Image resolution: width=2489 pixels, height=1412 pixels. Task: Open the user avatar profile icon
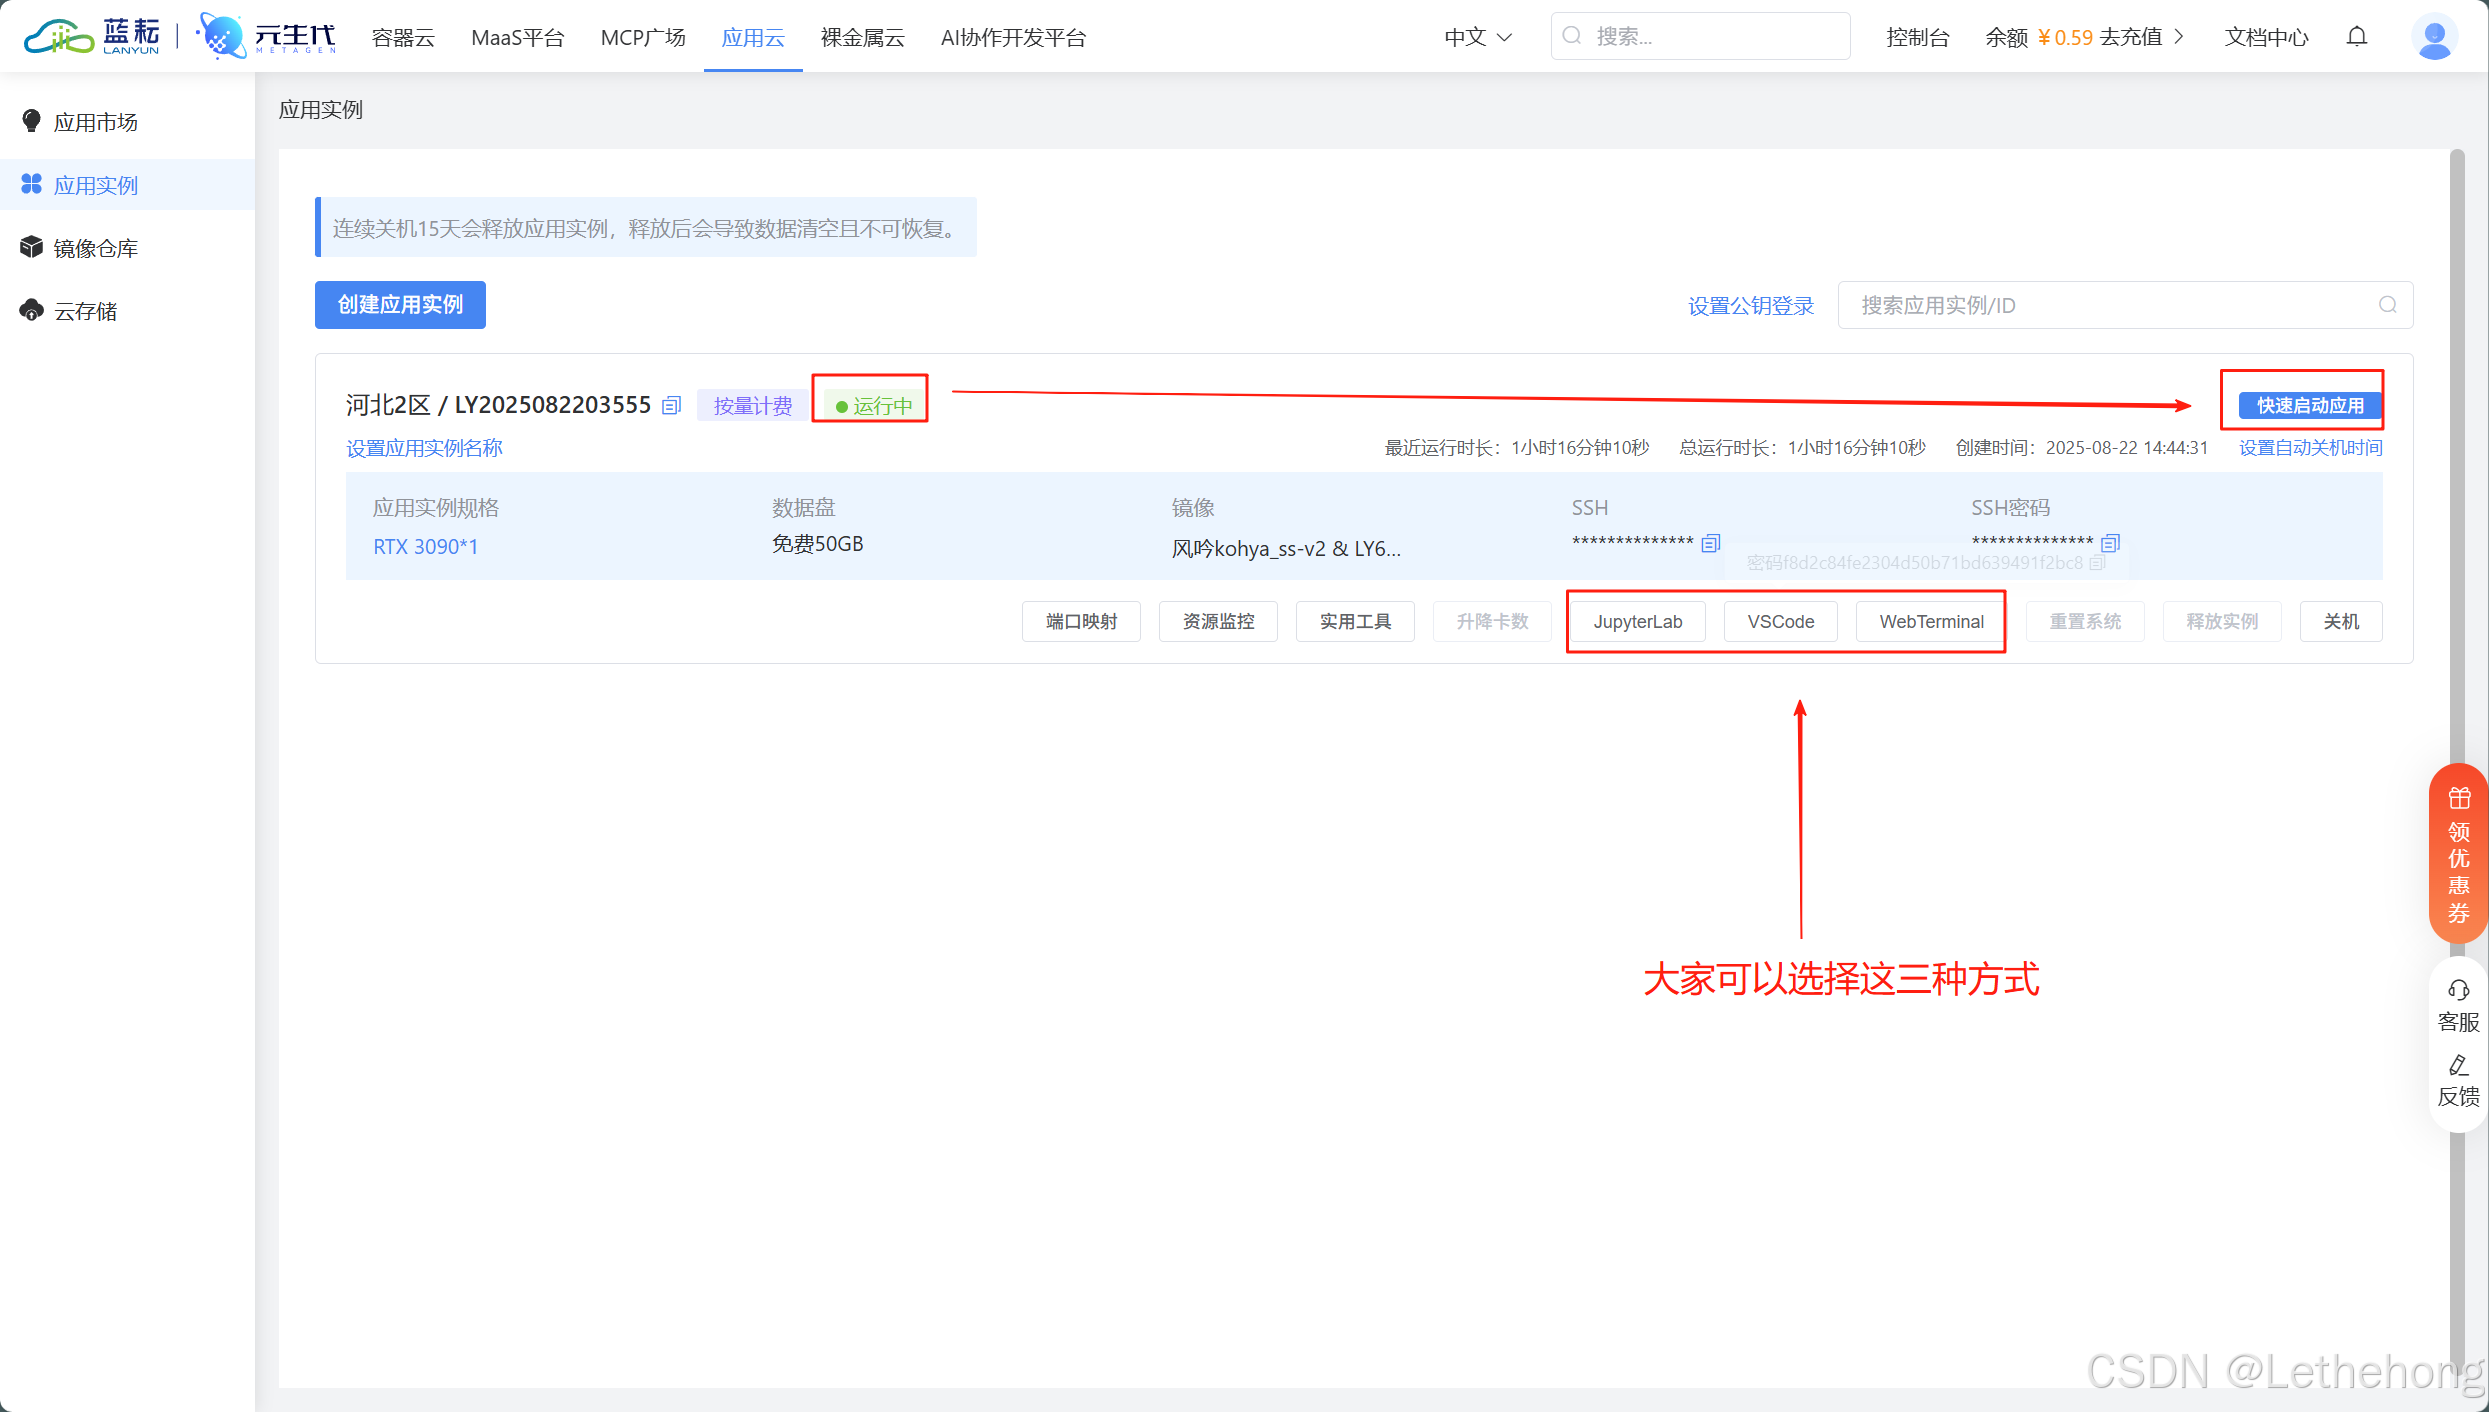pos(2434,37)
